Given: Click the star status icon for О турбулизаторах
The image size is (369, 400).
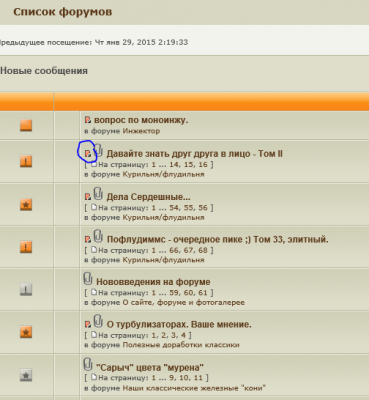Looking at the screenshot, I should (x=26, y=332).
